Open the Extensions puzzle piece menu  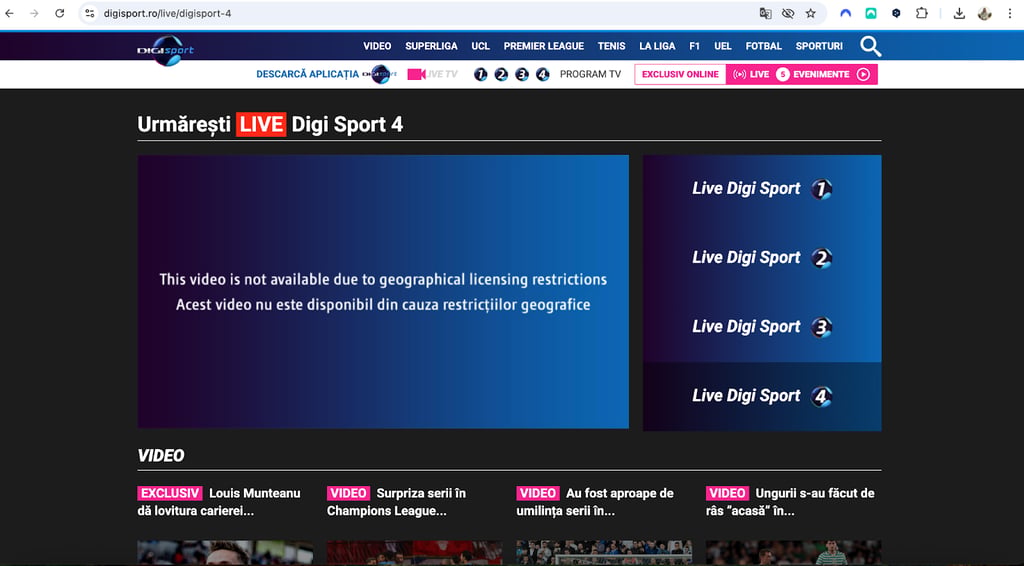click(x=921, y=13)
